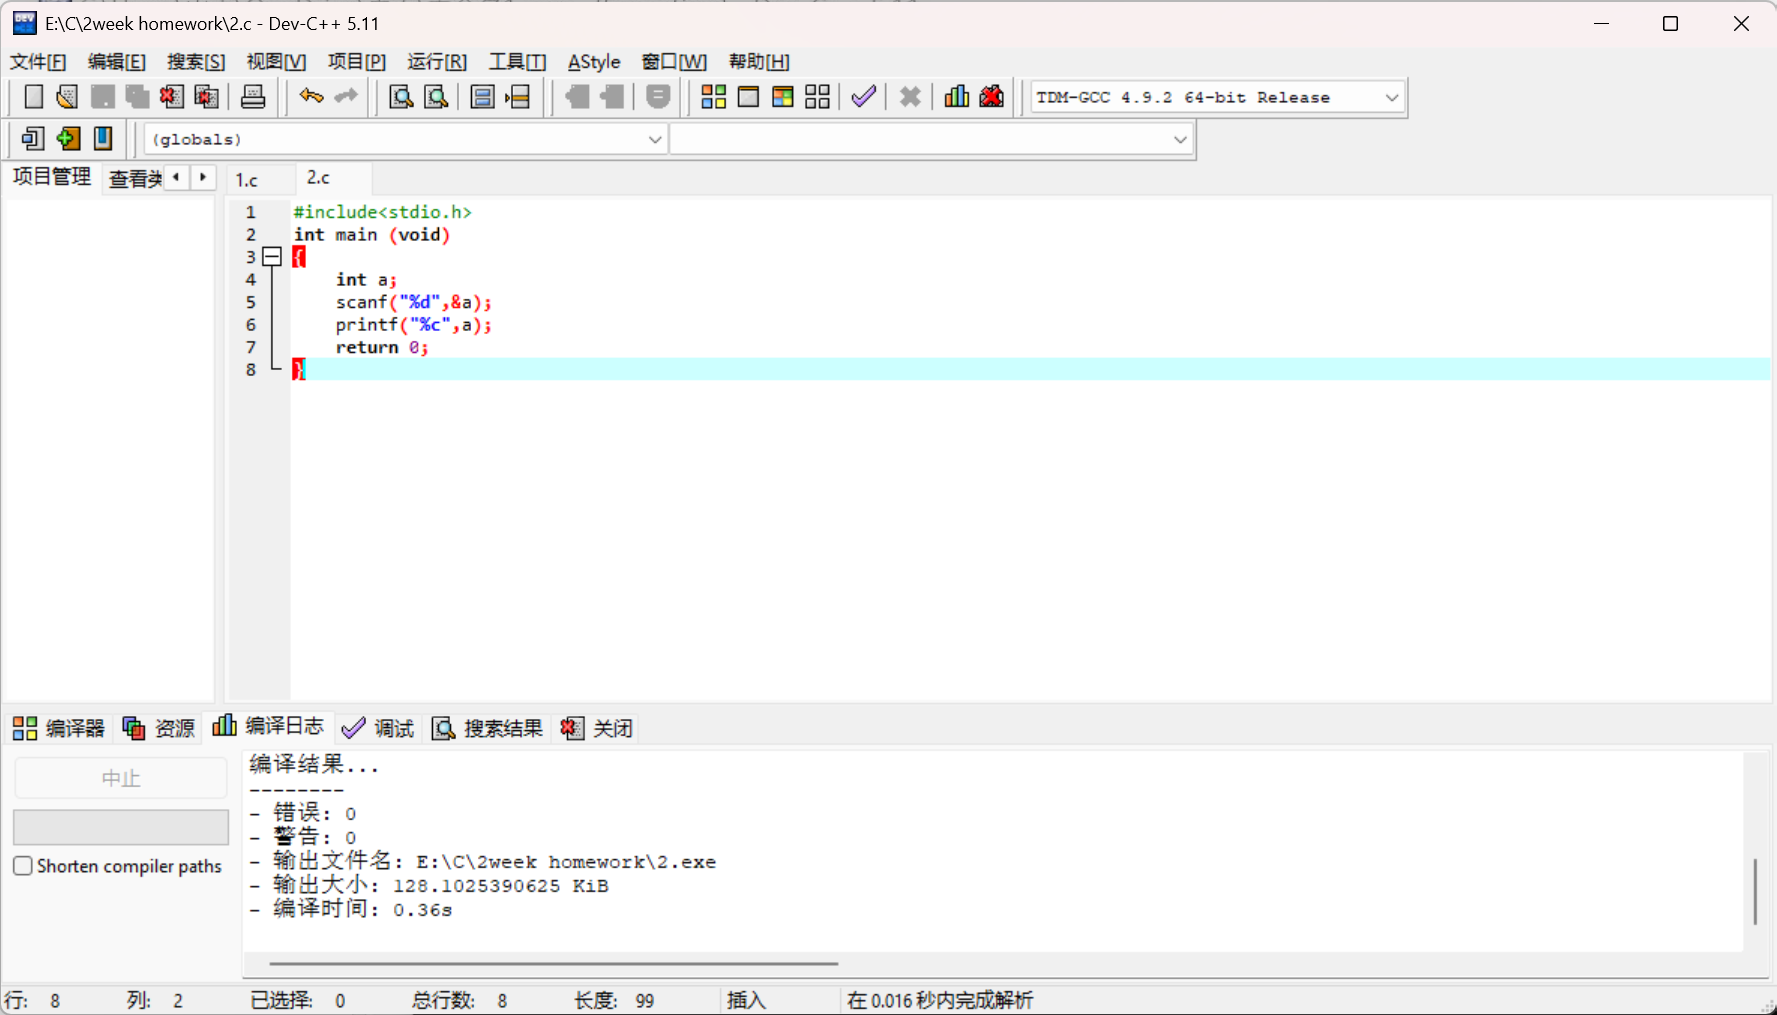This screenshot has width=1777, height=1015.
Task: Click the Unindent icon in the toolbar
Action: [x=612, y=97]
